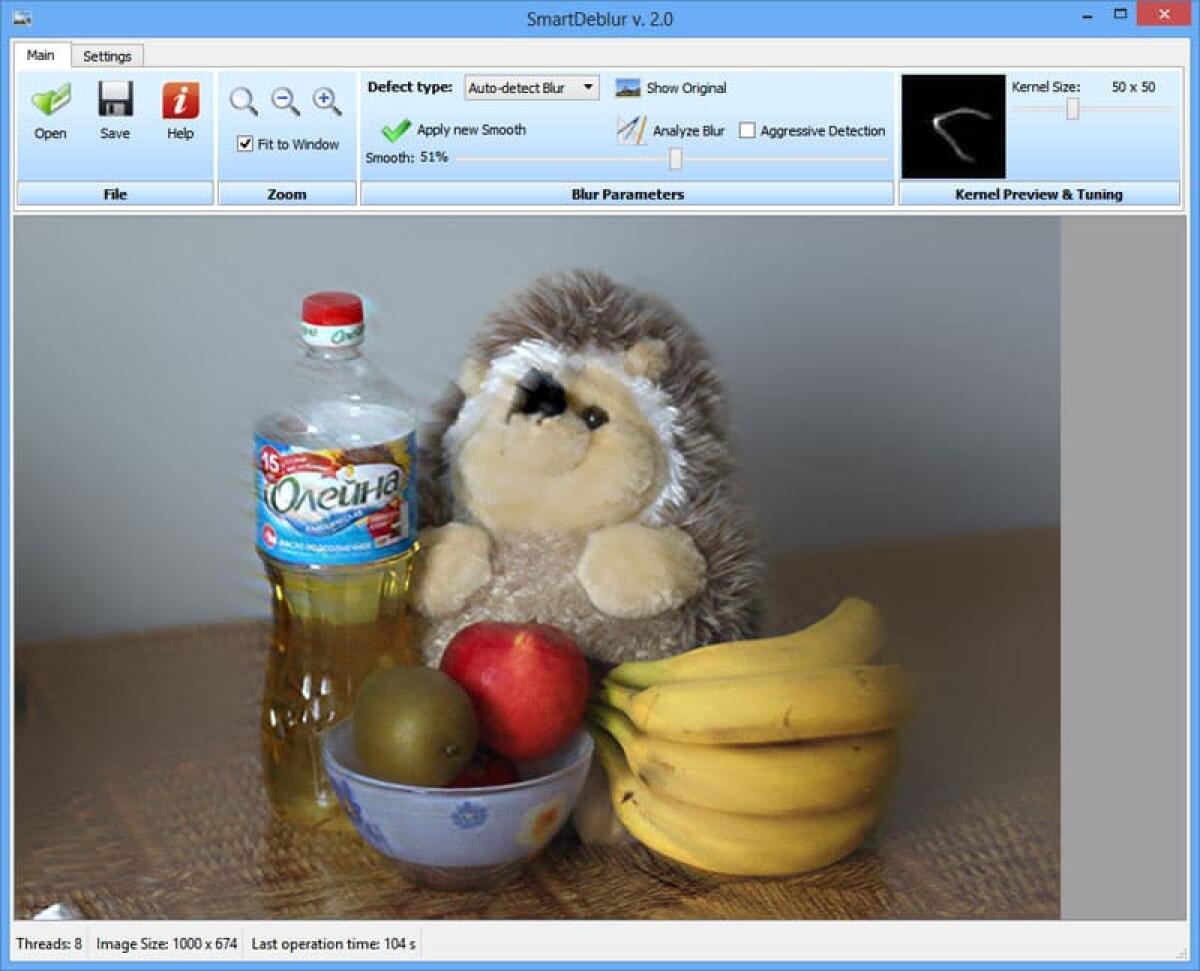1200x971 pixels.
Task: Open Help with the red info icon
Action: click(x=180, y=101)
